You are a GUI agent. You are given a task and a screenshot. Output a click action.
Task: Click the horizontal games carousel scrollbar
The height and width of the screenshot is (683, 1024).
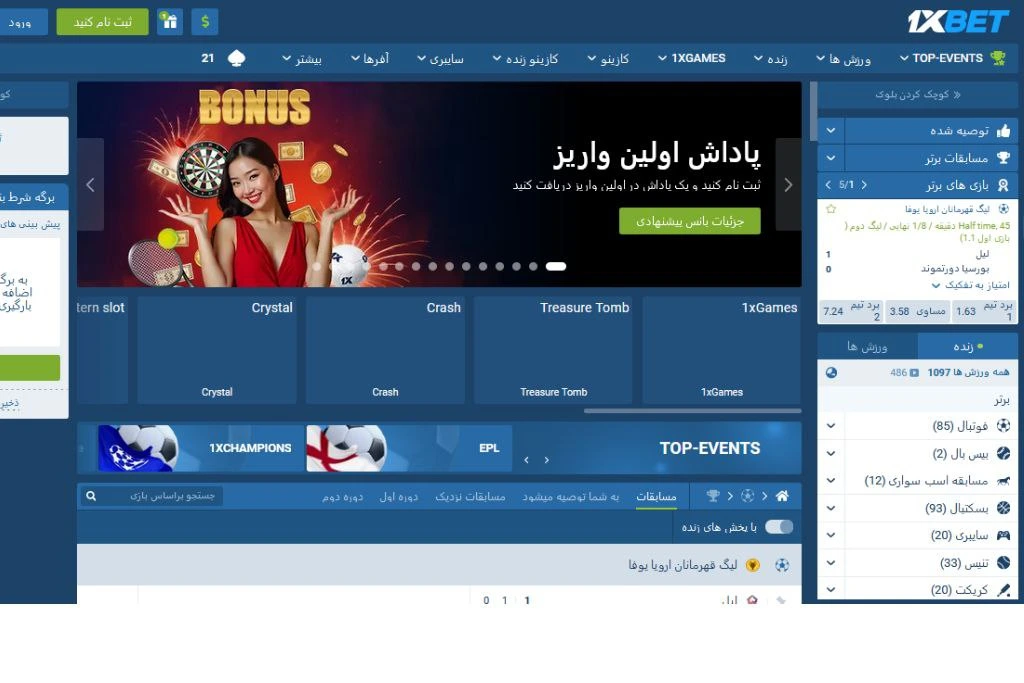pos(692,411)
